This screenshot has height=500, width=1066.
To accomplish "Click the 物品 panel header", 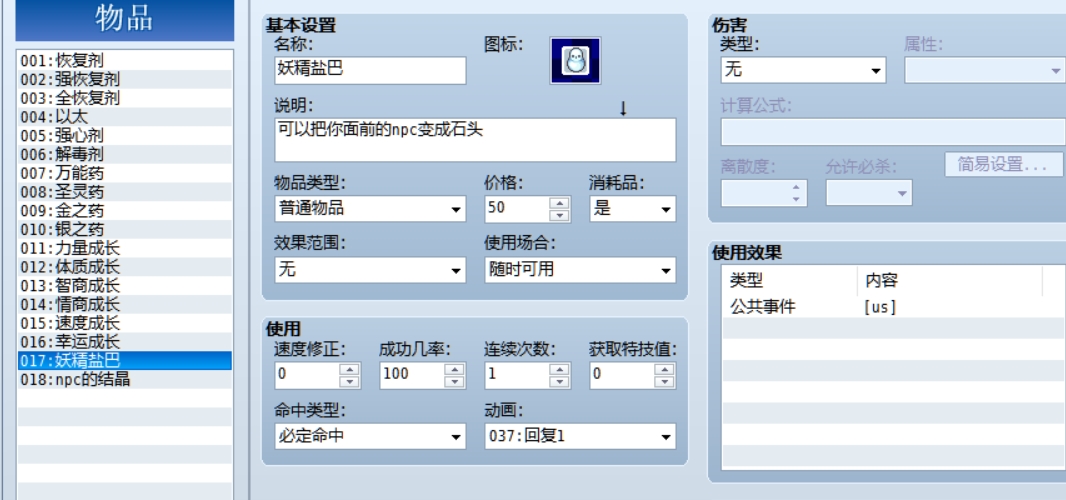I will pos(124,19).
